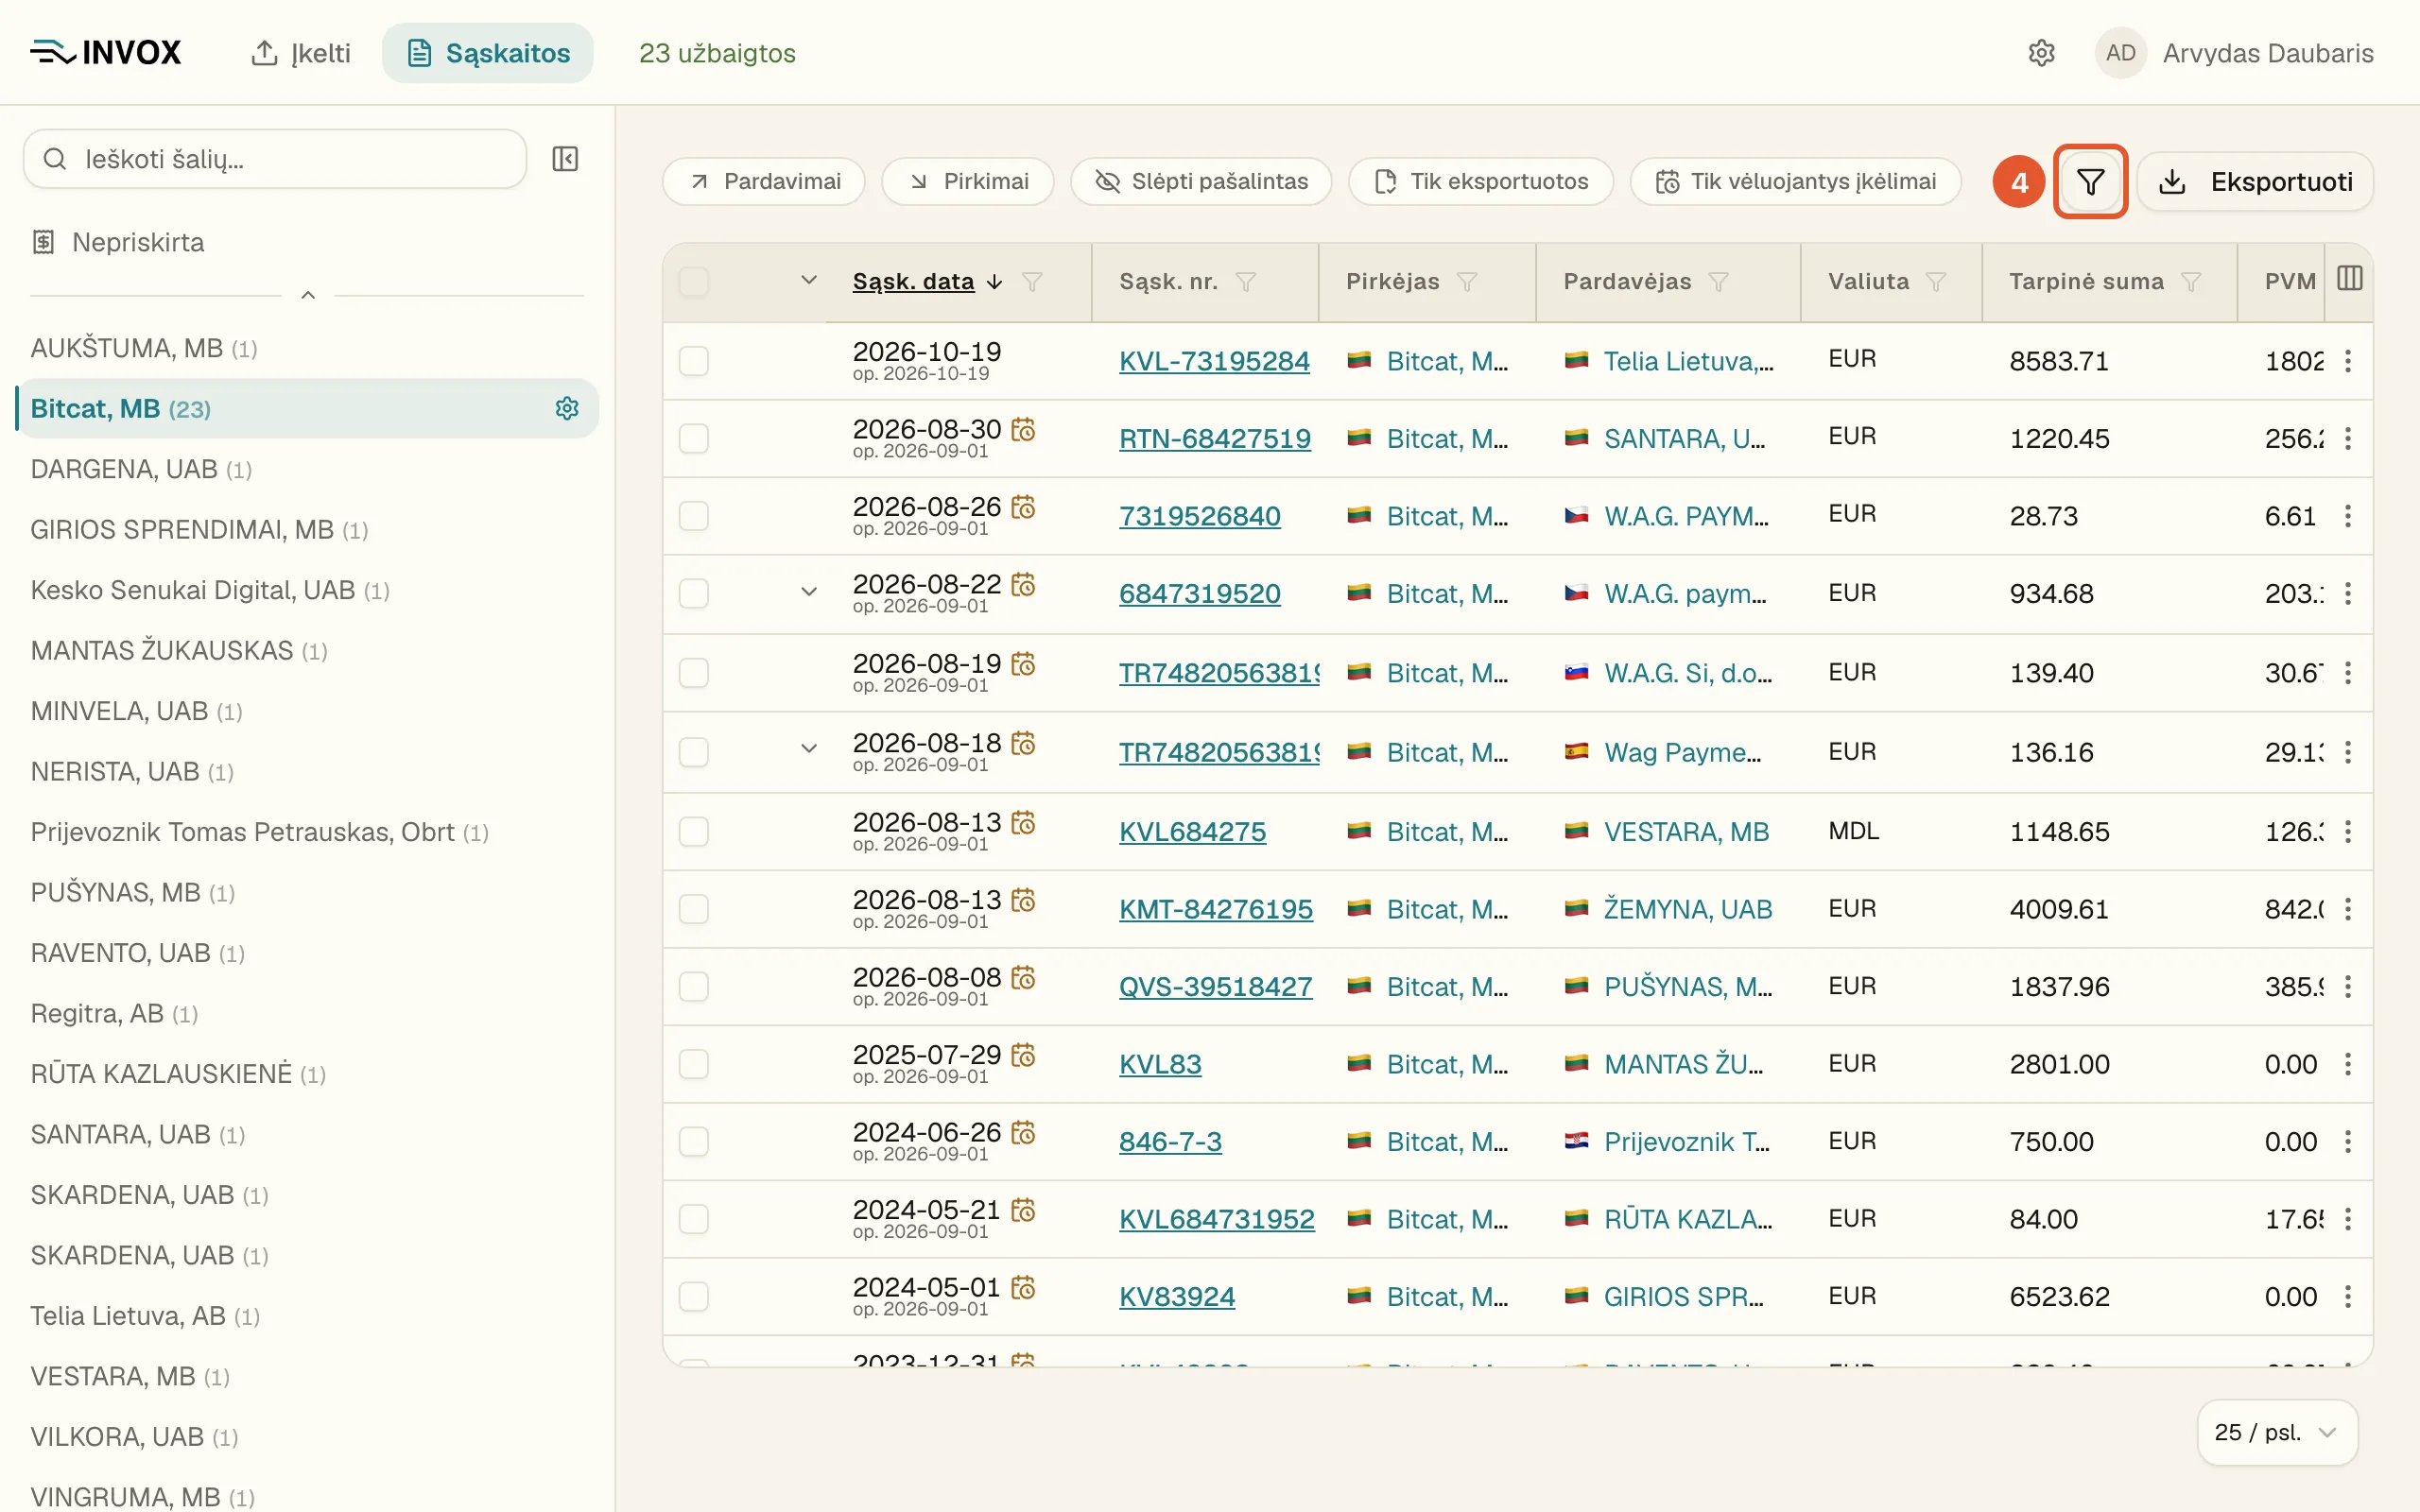The width and height of the screenshot is (2420, 1512).
Task: Toggle Tik vėluojantys įkėlimai filter
Action: click(x=1796, y=182)
